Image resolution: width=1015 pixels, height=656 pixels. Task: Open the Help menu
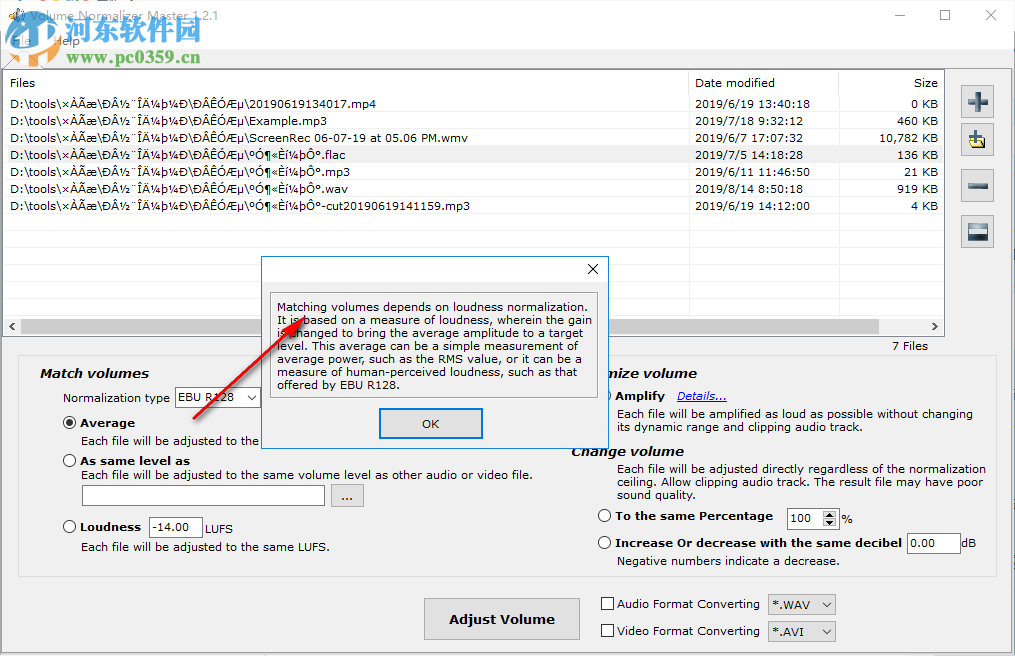point(65,40)
